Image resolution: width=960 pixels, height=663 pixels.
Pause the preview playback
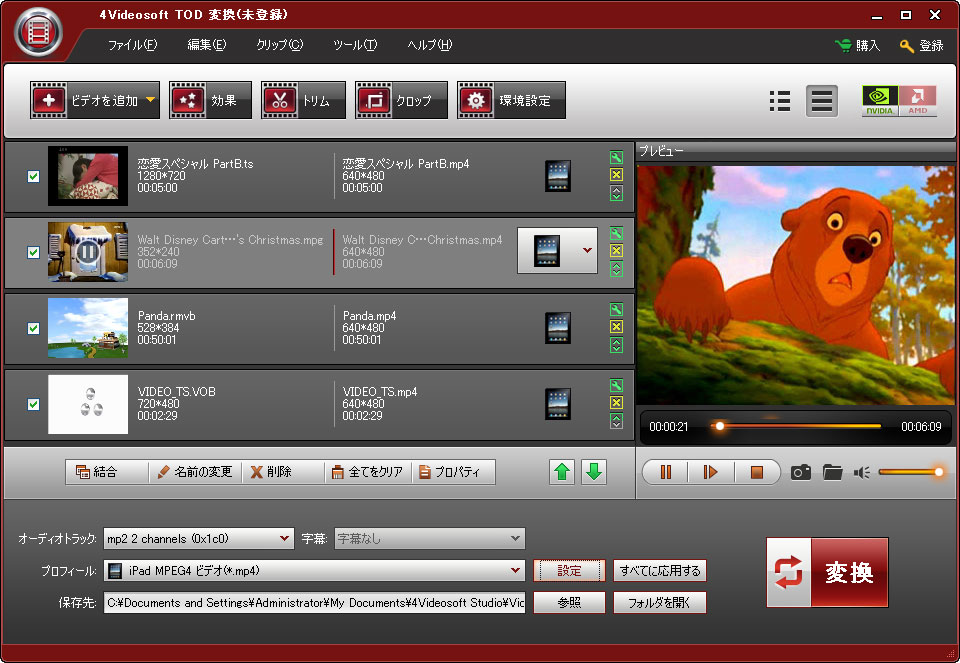coord(665,472)
